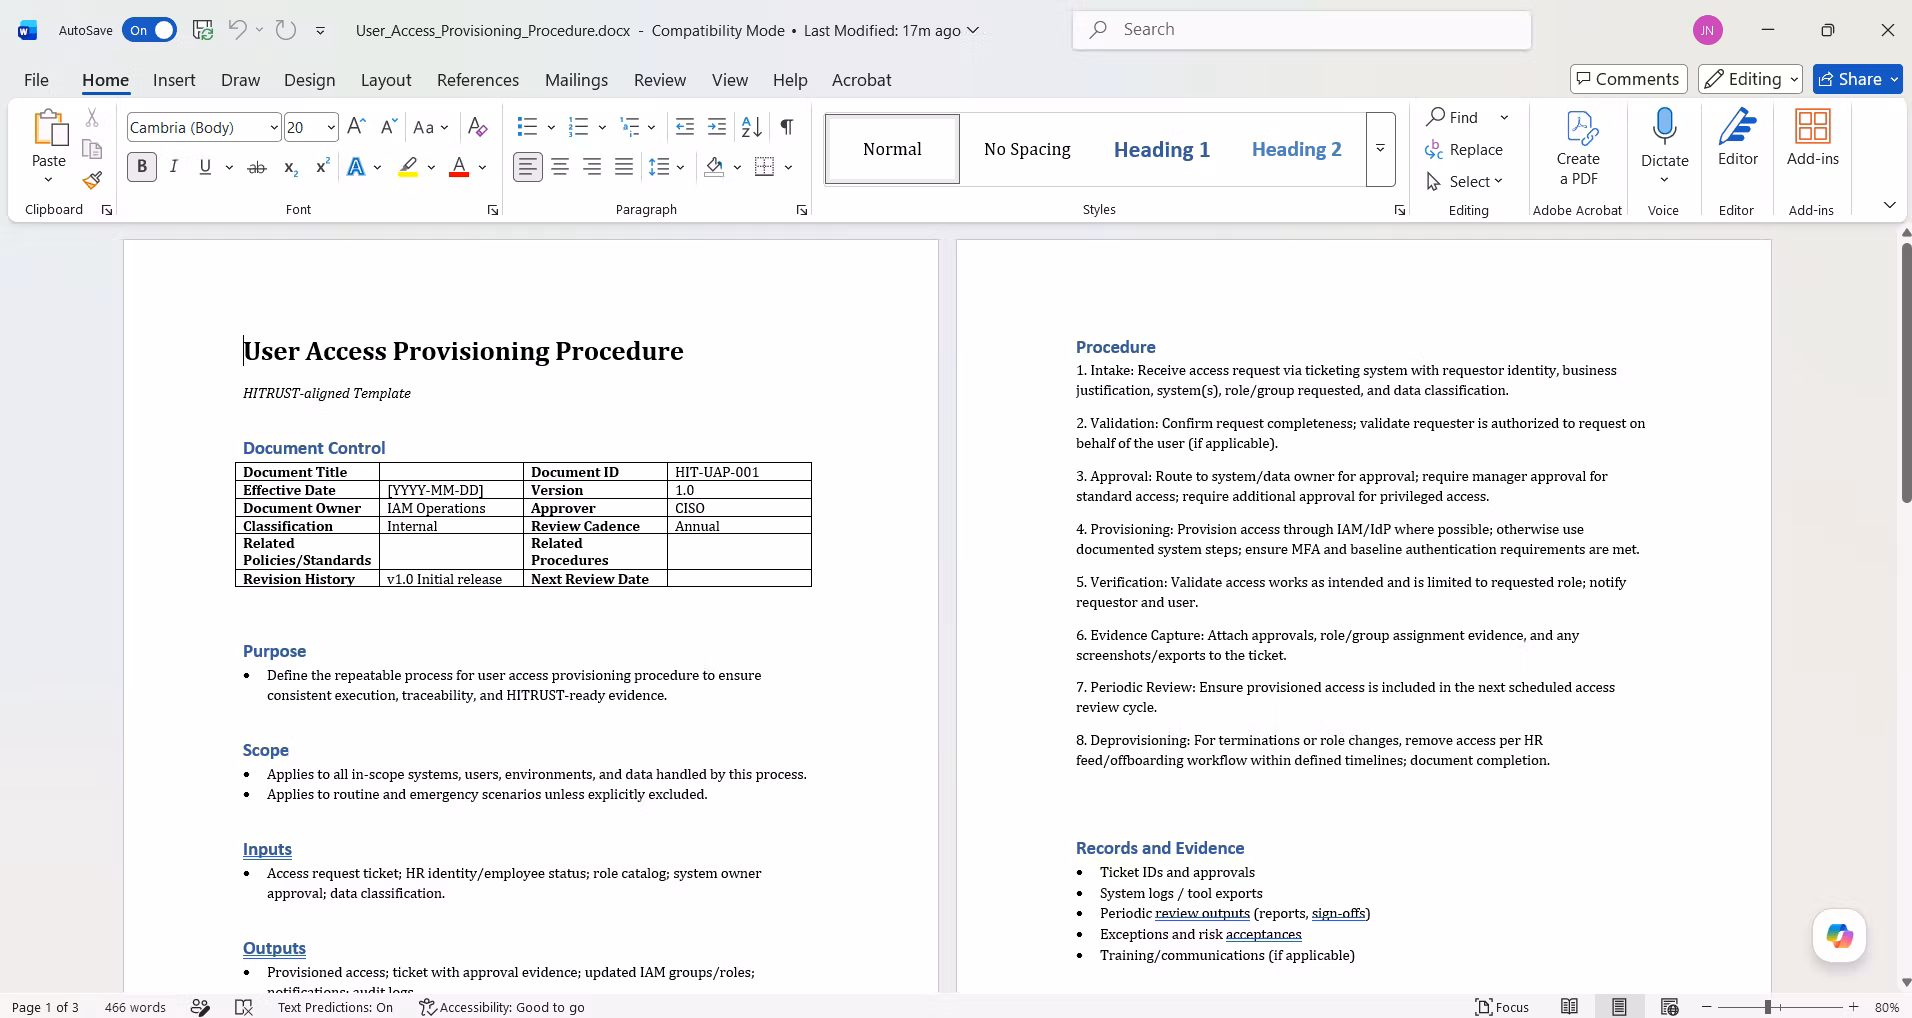Select the Format Painter brush

92,180
